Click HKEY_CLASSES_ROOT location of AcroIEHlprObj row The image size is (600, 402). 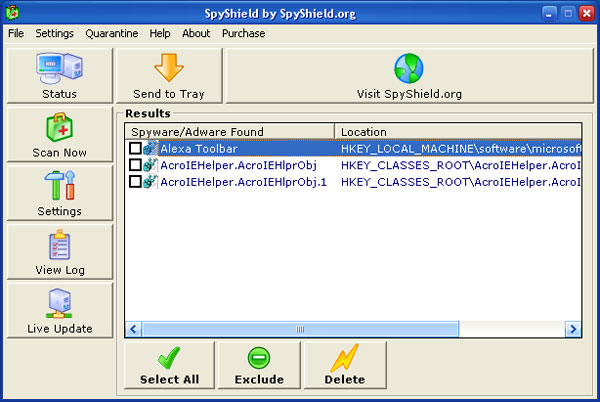461,166
